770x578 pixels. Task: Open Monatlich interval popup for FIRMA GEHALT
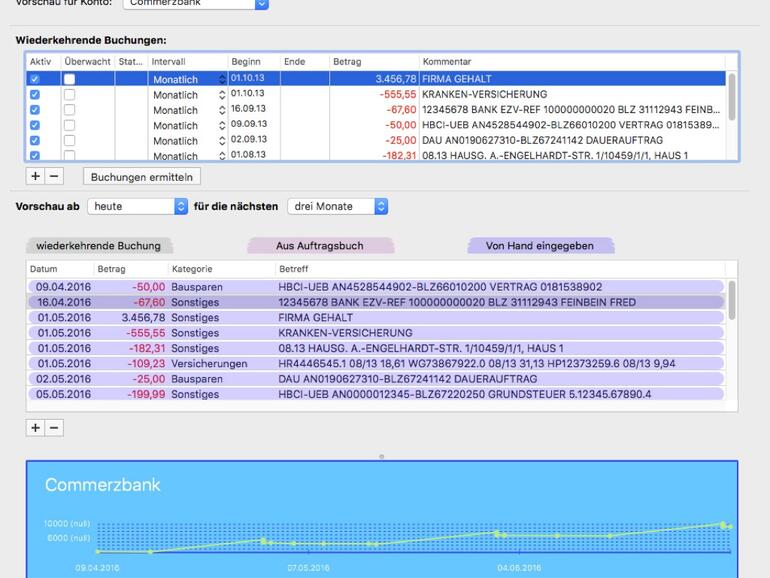click(x=222, y=79)
